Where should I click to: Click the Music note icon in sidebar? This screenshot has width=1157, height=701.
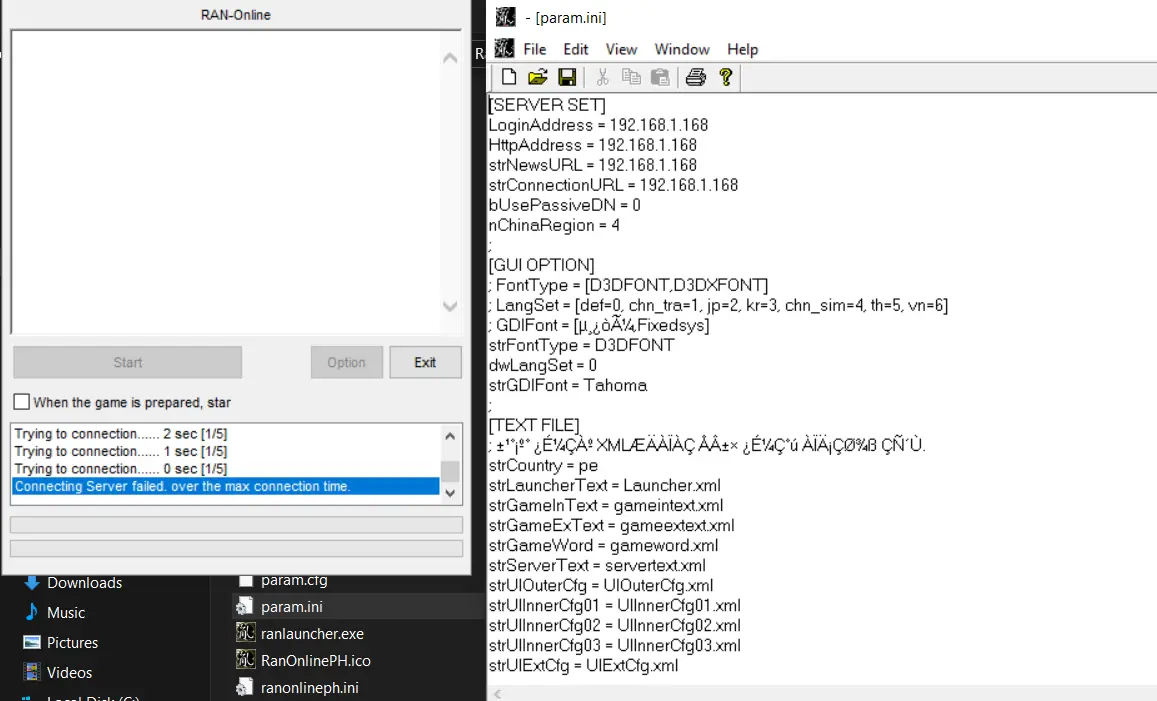[x=32, y=612]
